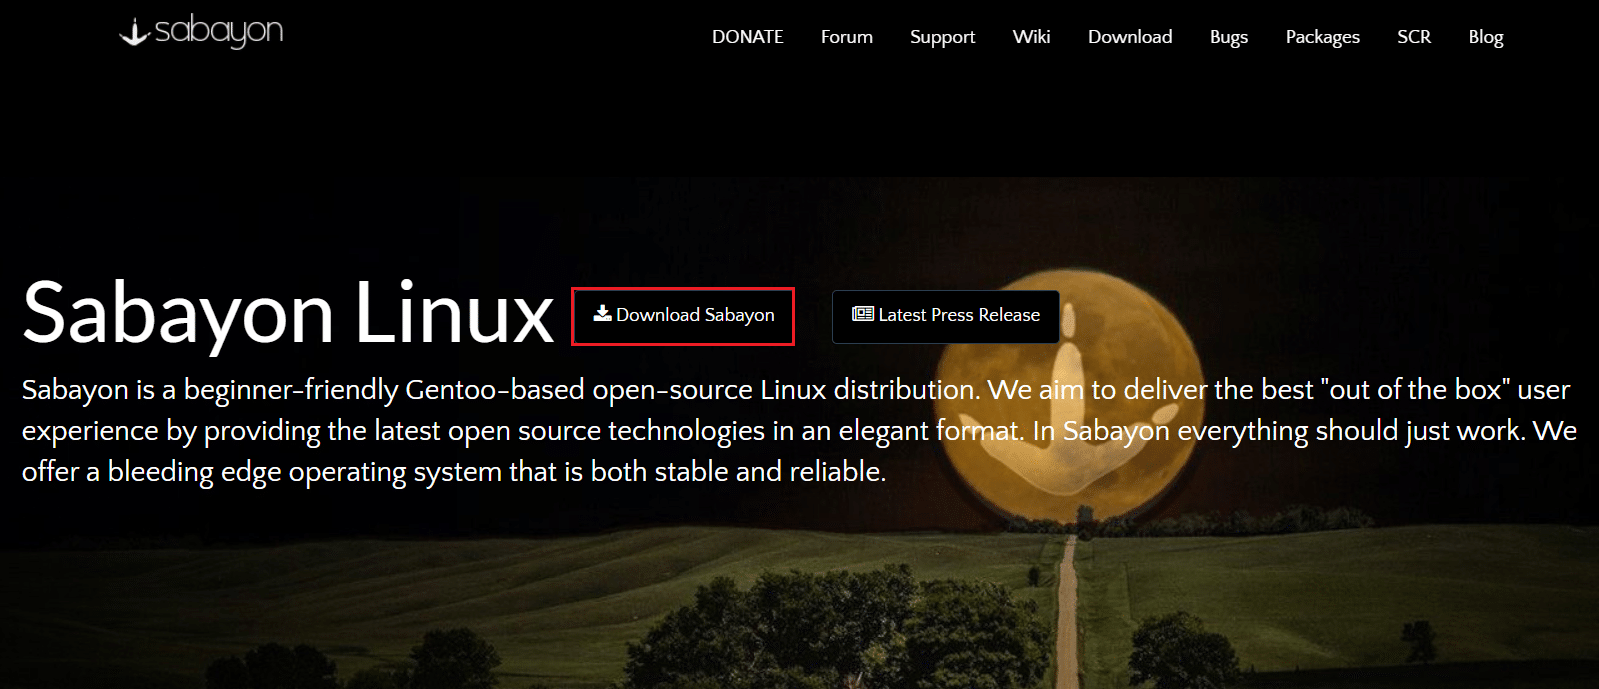Viewport: 1599px width, 689px height.
Task: Browse Packages from the top menu
Action: 1322,37
